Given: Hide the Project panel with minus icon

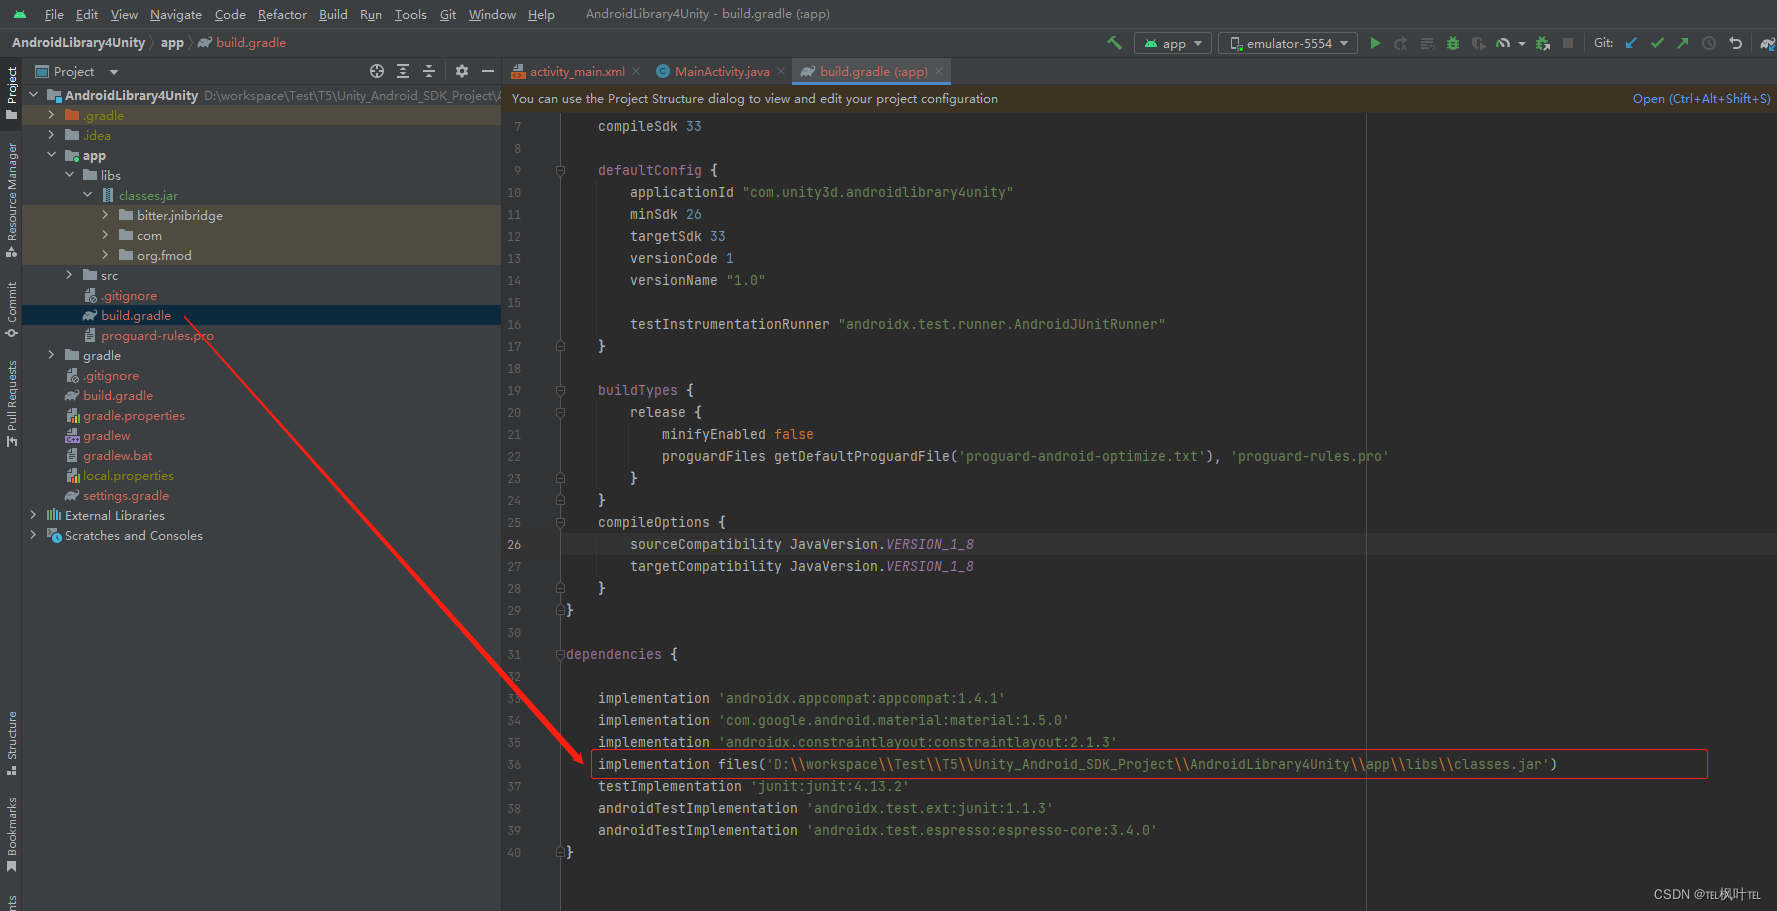Looking at the screenshot, I should pyautogui.click(x=488, y=71).
